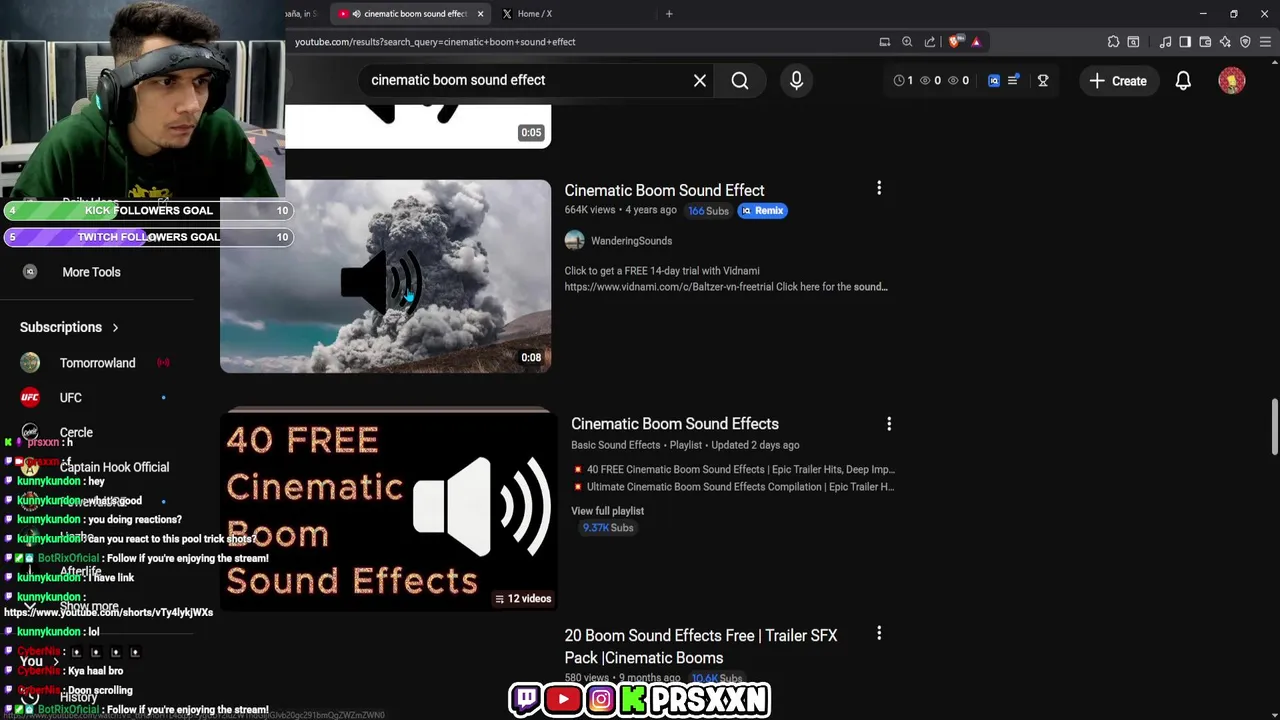Click the 12 videos playlist badge

tap(523, 599)
